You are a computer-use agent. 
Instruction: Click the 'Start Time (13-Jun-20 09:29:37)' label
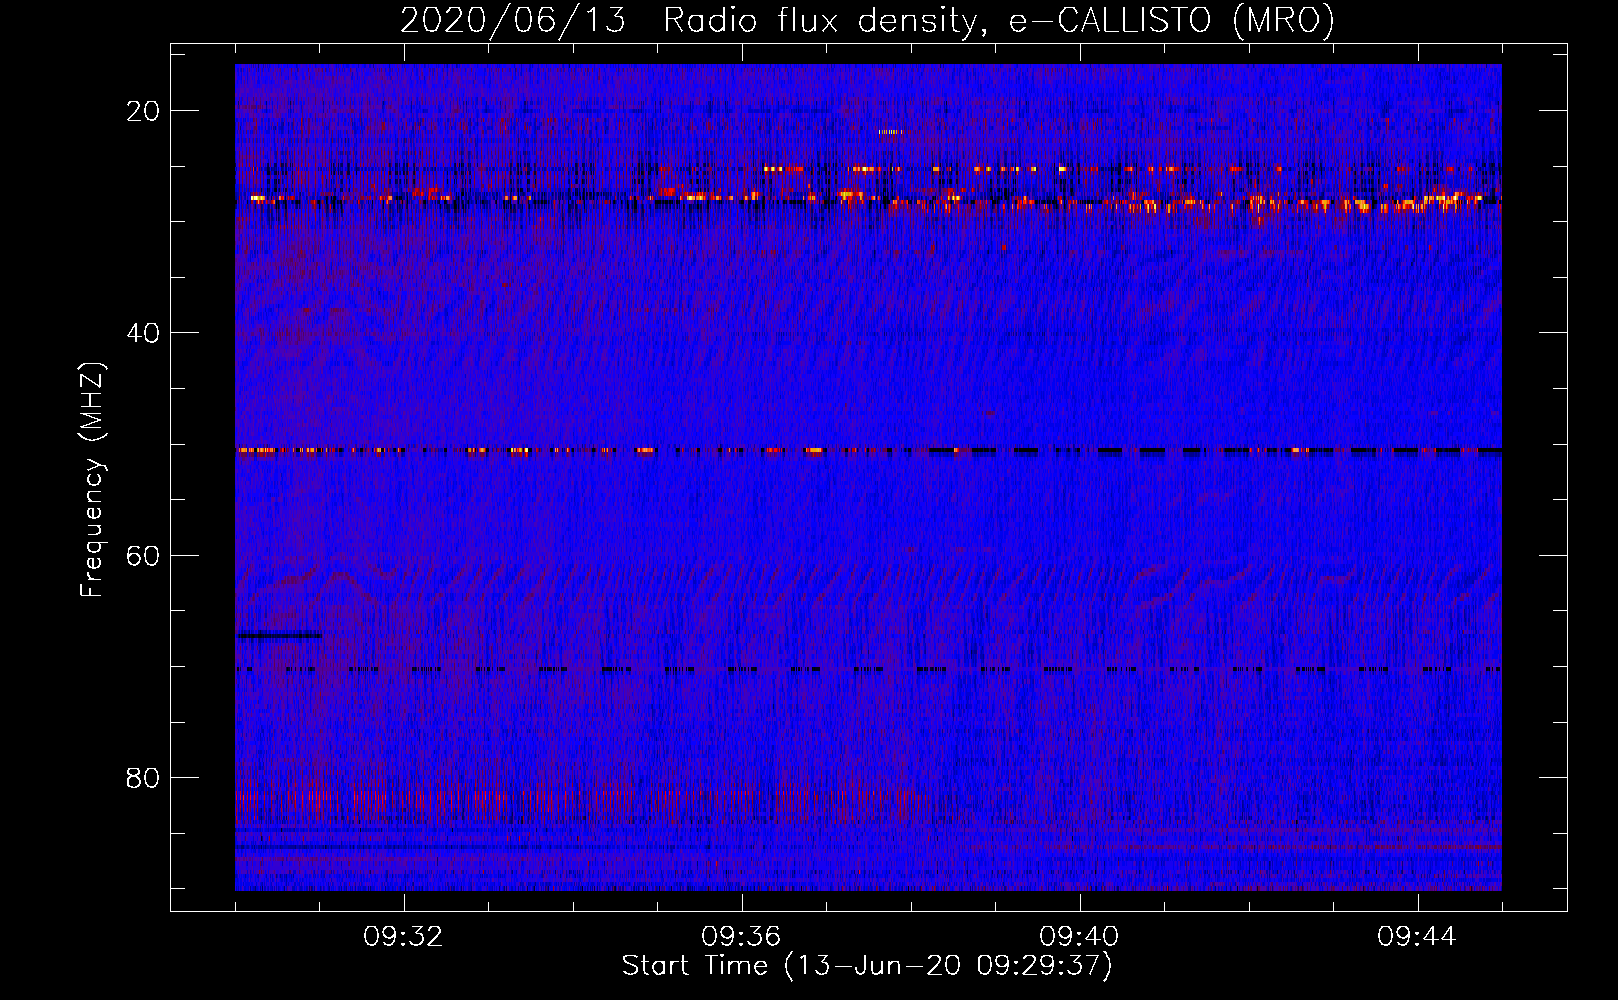(x=867, y=966)
